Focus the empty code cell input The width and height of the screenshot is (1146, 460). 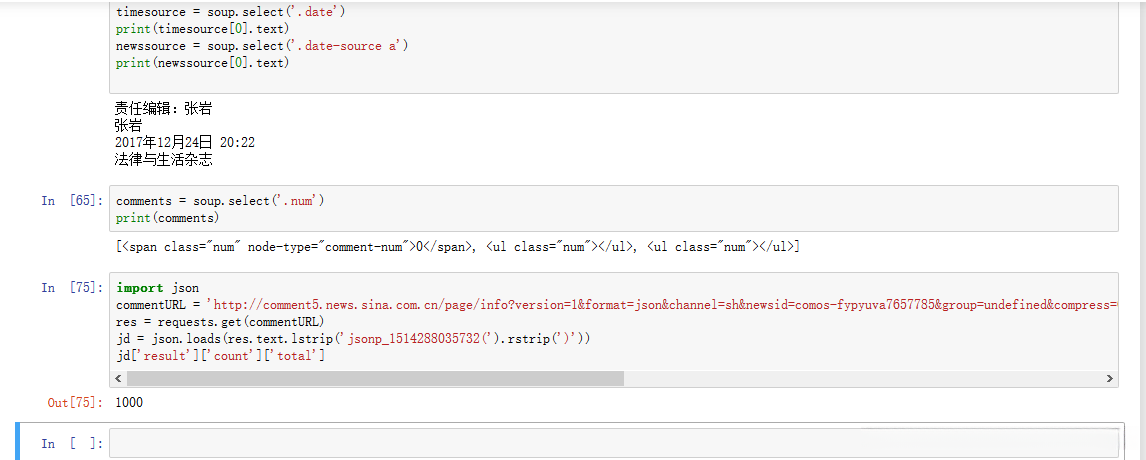pos(612,443)
